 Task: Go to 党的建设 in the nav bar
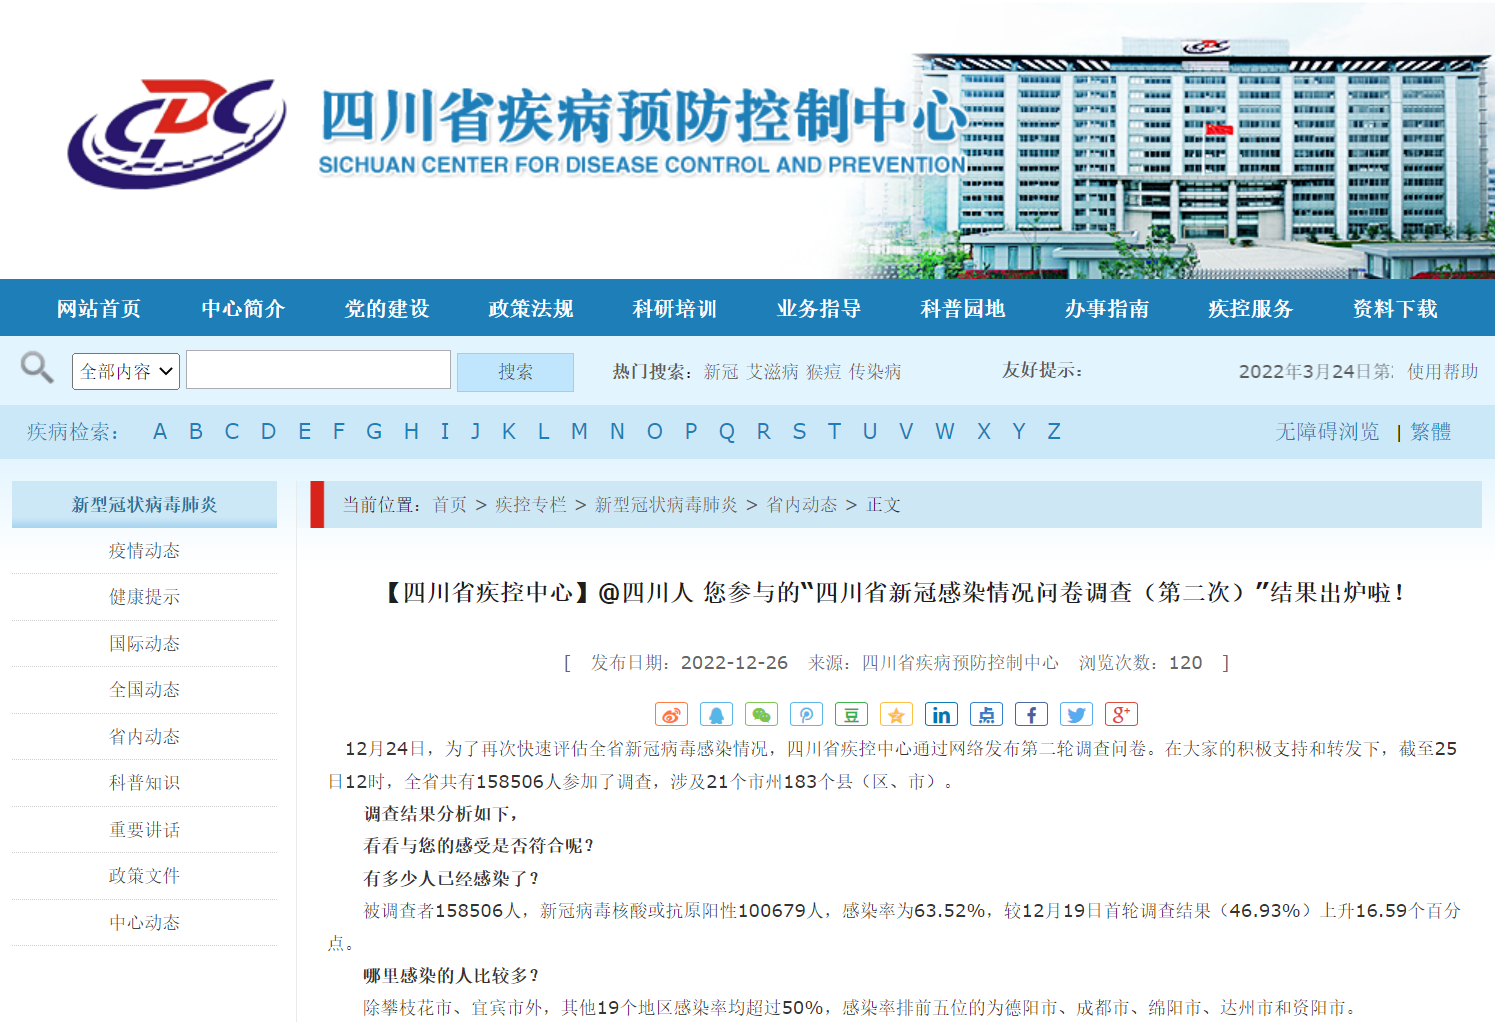tap(387, 308)
